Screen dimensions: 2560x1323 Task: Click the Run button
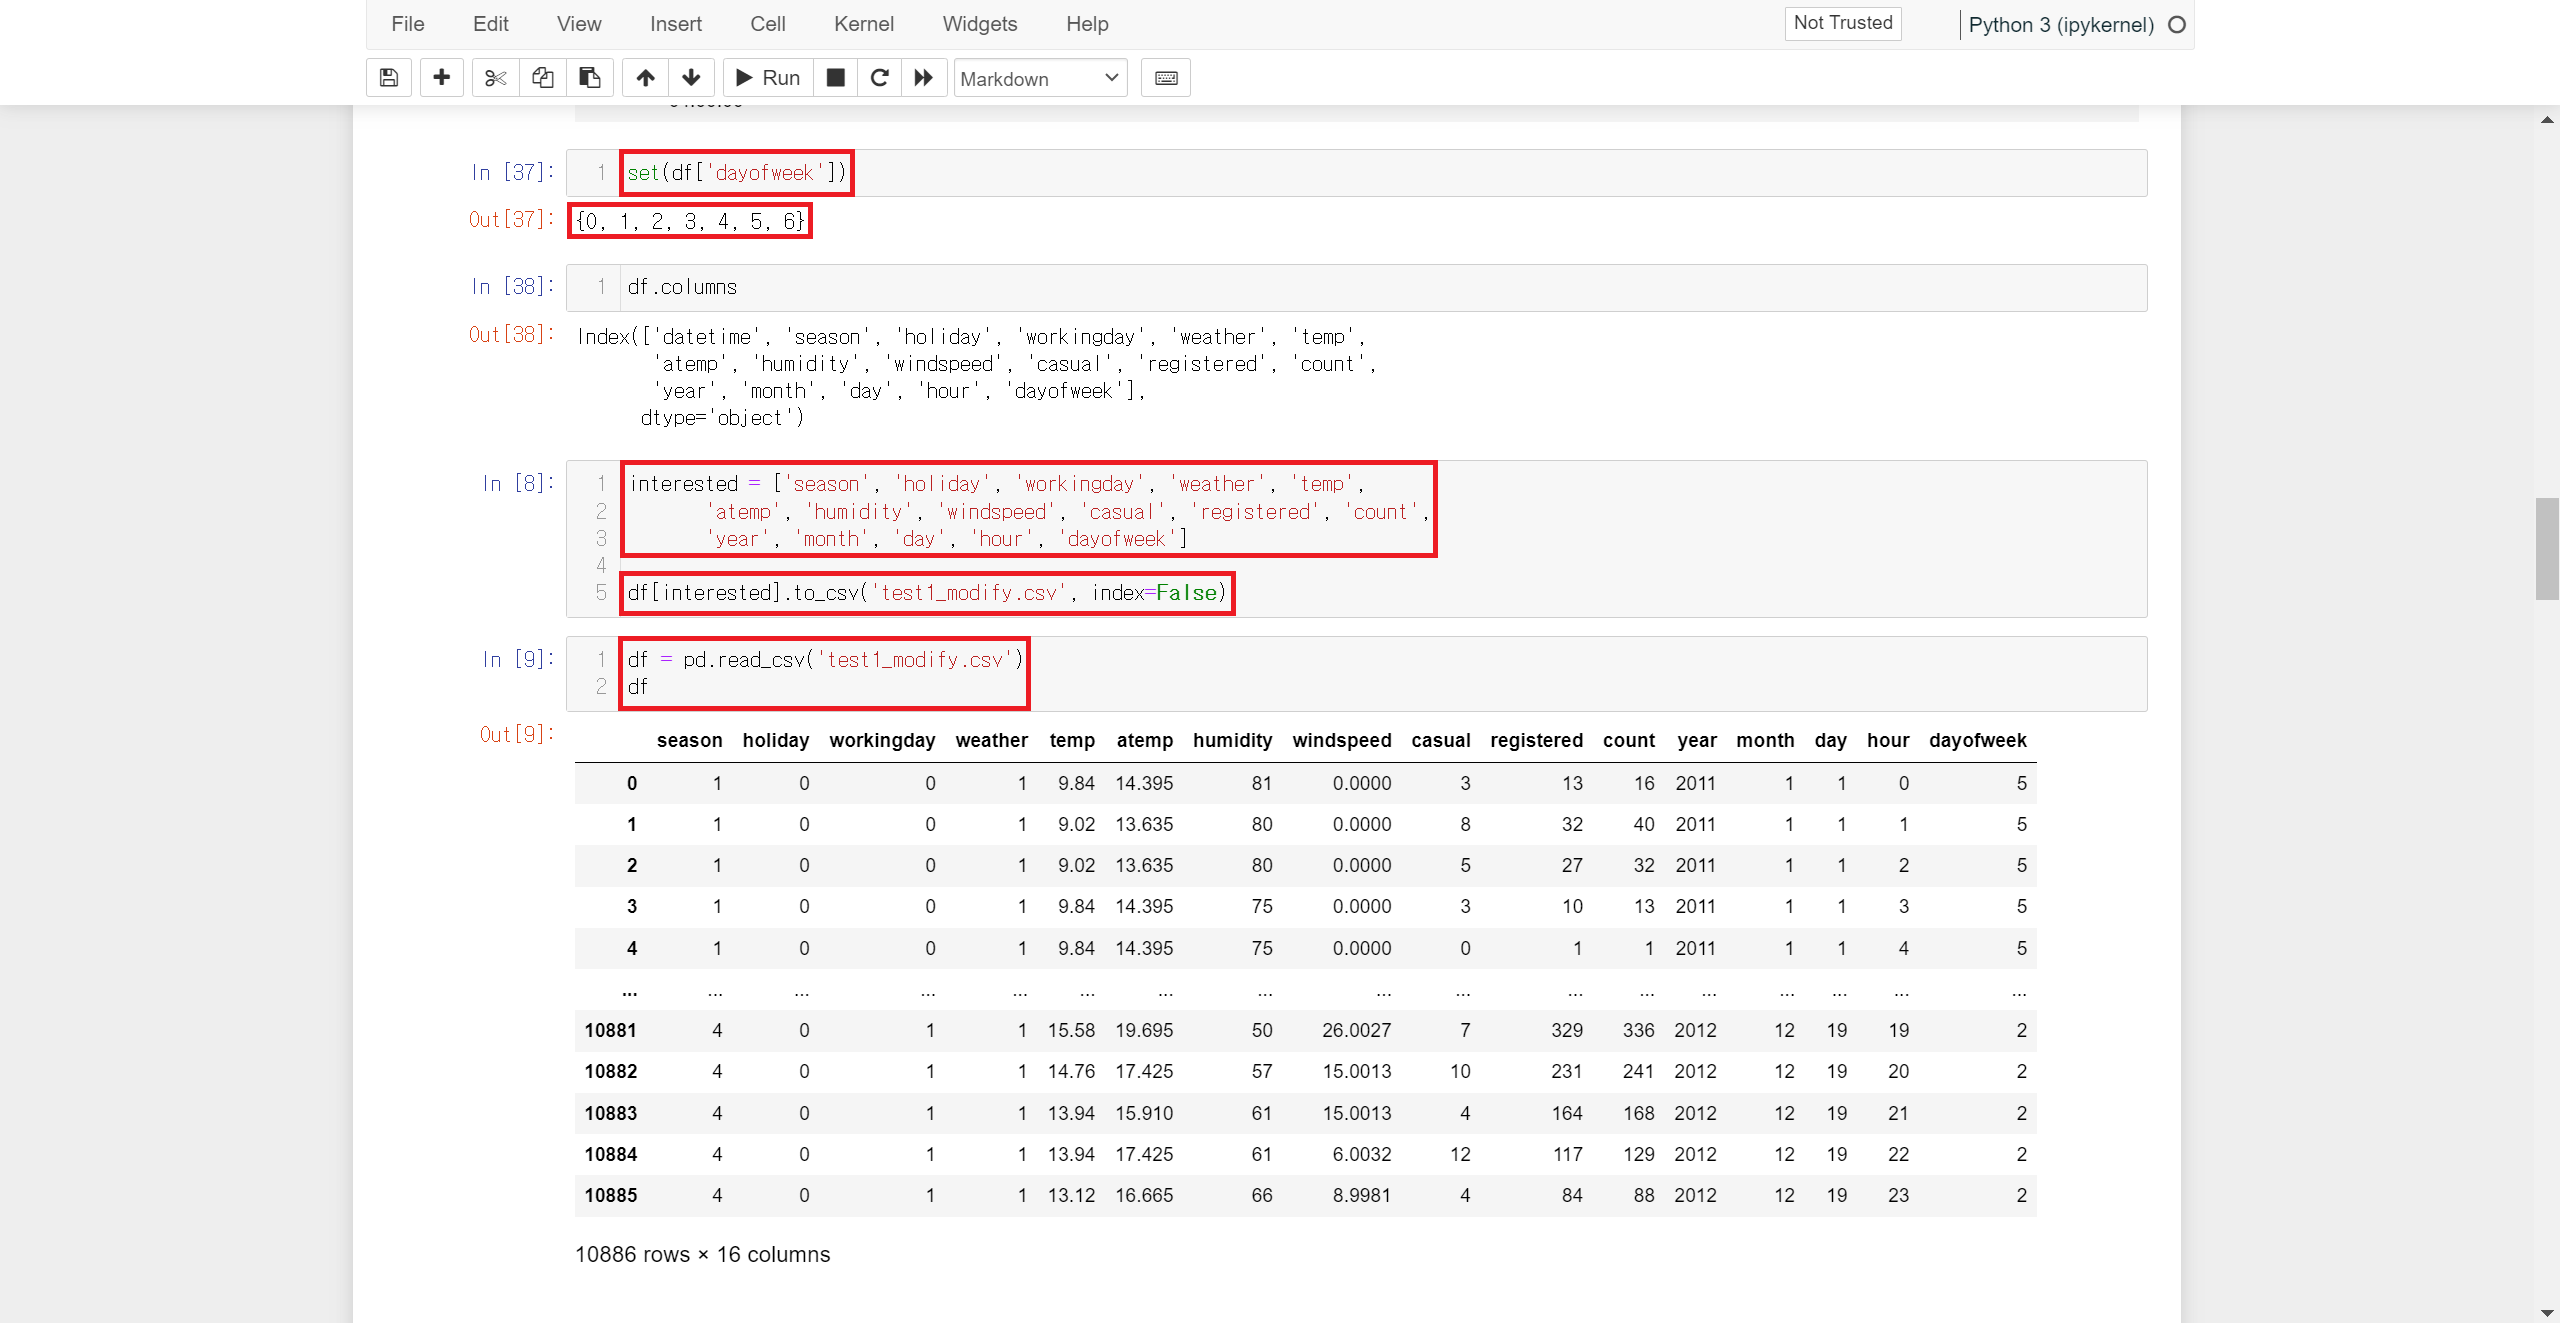point(768,78)
